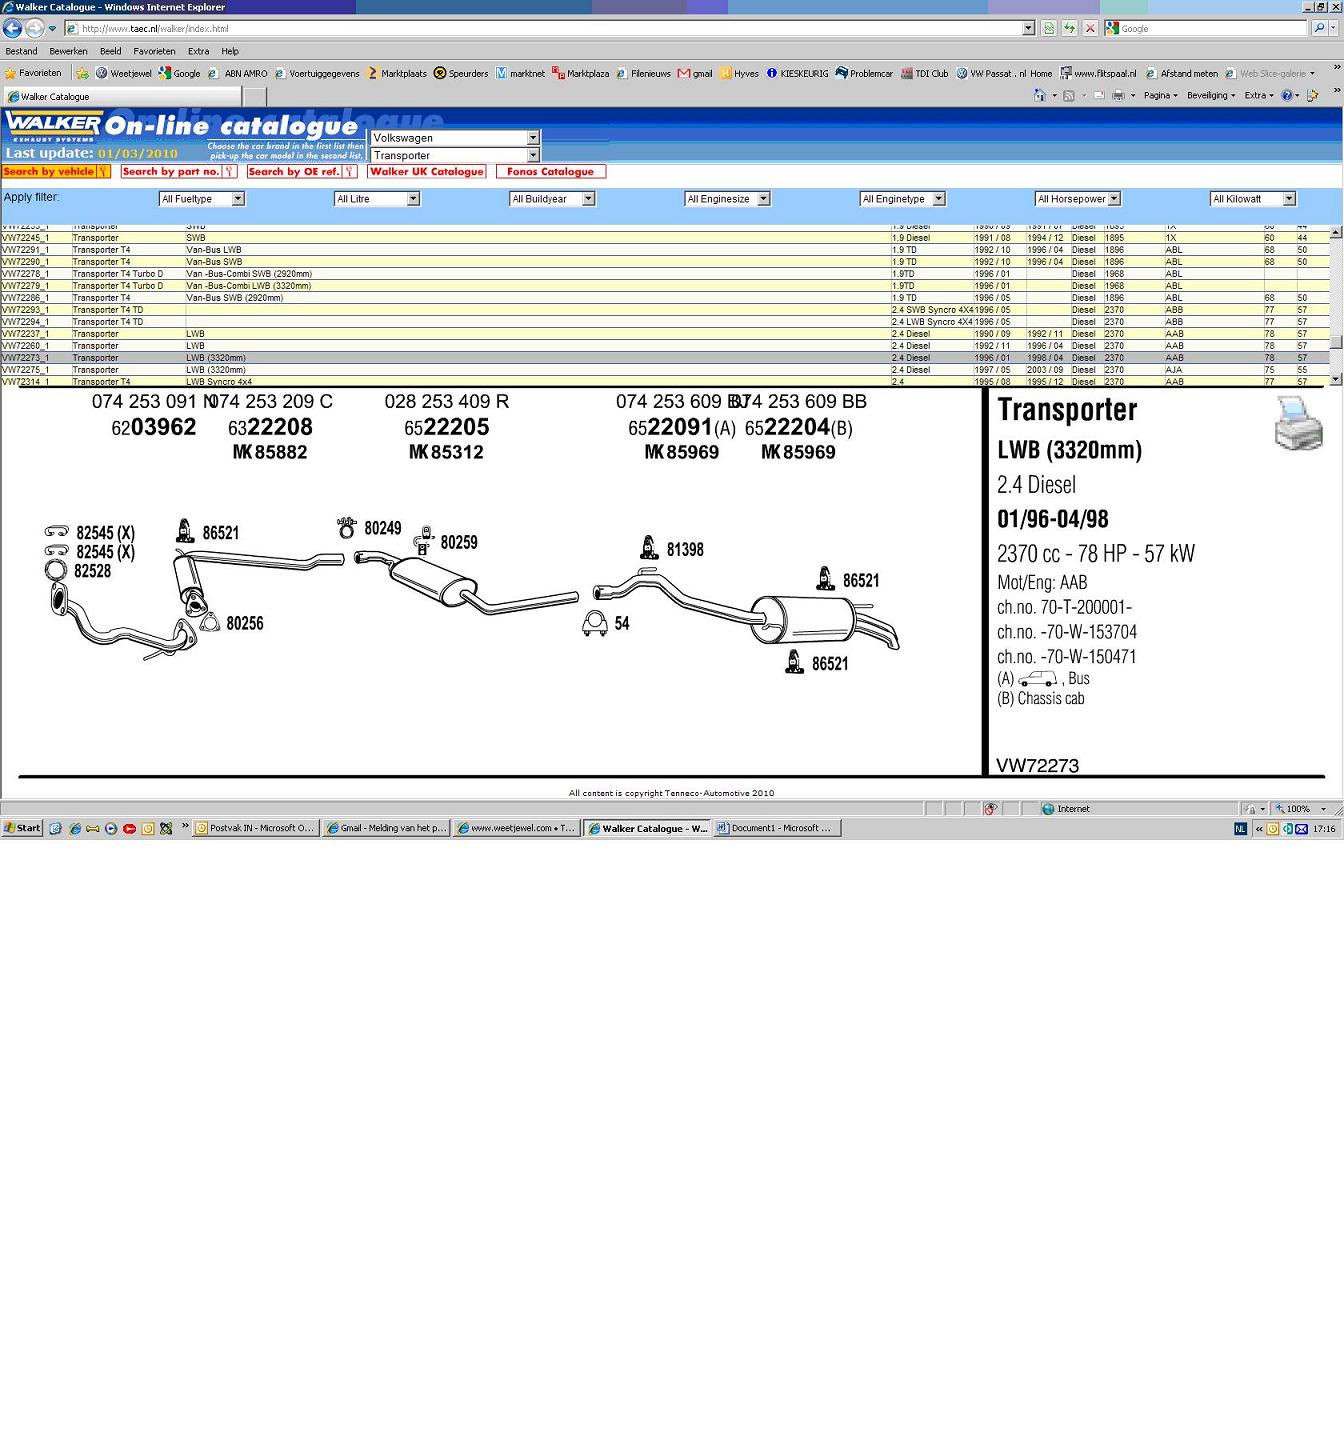Click the Search by part no. button
Viewport: 1344px width, 1452px height.
pyautogui.click(x=178, y=172)
